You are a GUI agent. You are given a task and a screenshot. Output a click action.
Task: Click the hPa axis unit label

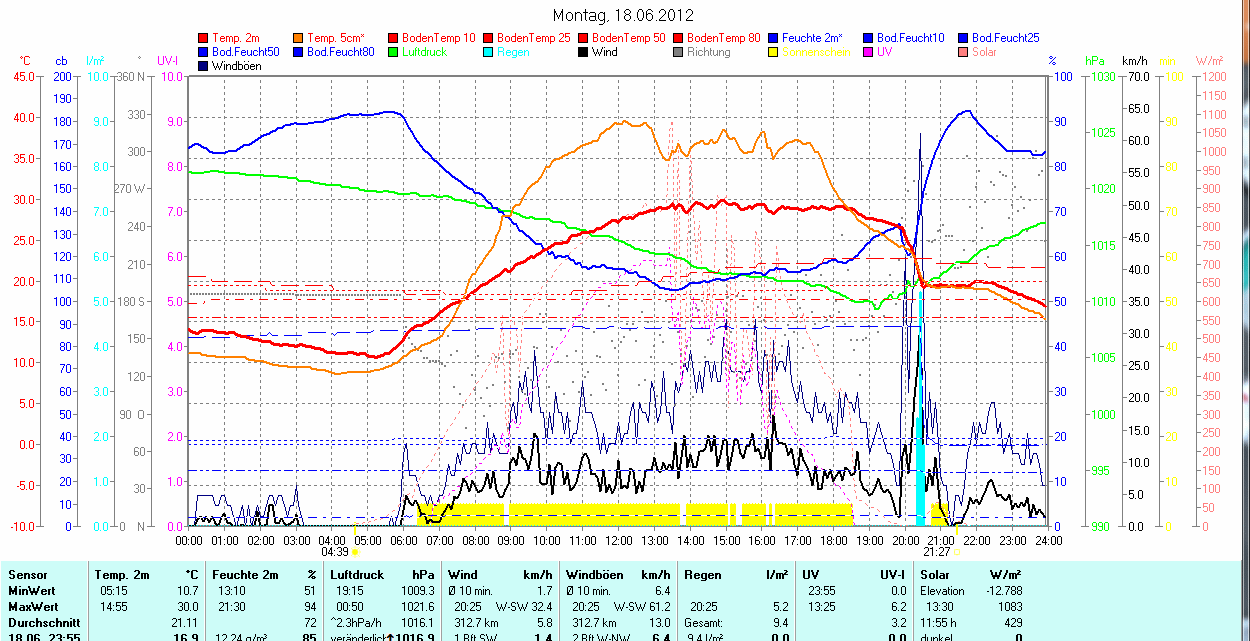point(1095,61)
